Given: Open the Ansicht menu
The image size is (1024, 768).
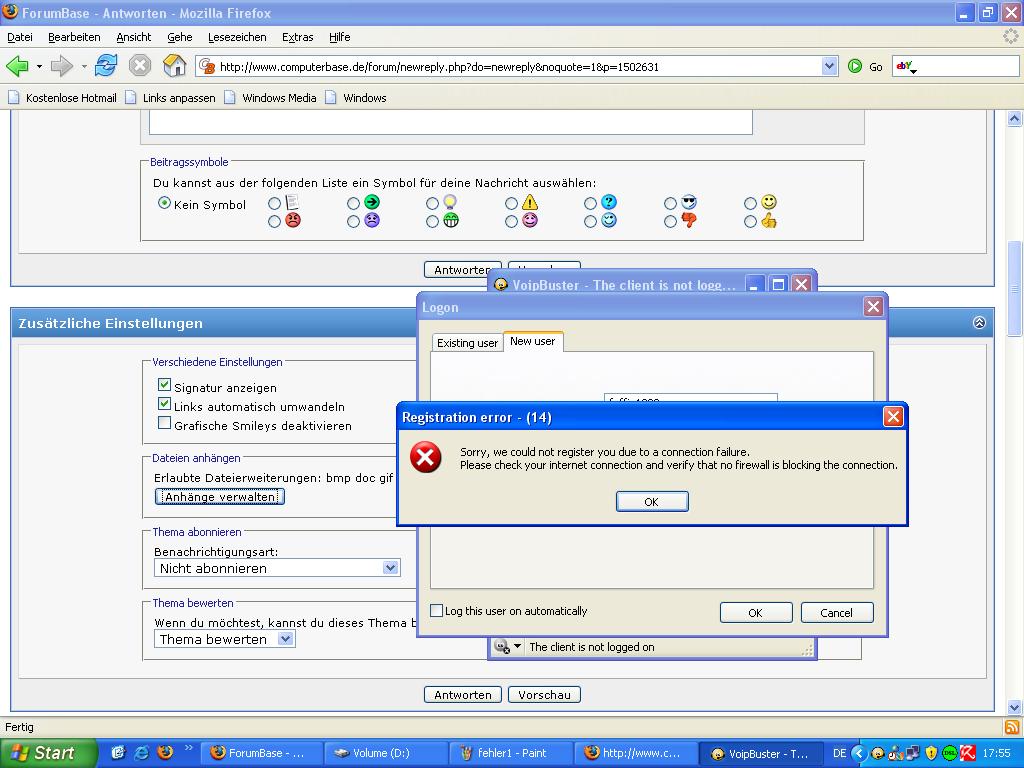Looking at the screenshot, I should pyautogui.click(x=133, y=37).
